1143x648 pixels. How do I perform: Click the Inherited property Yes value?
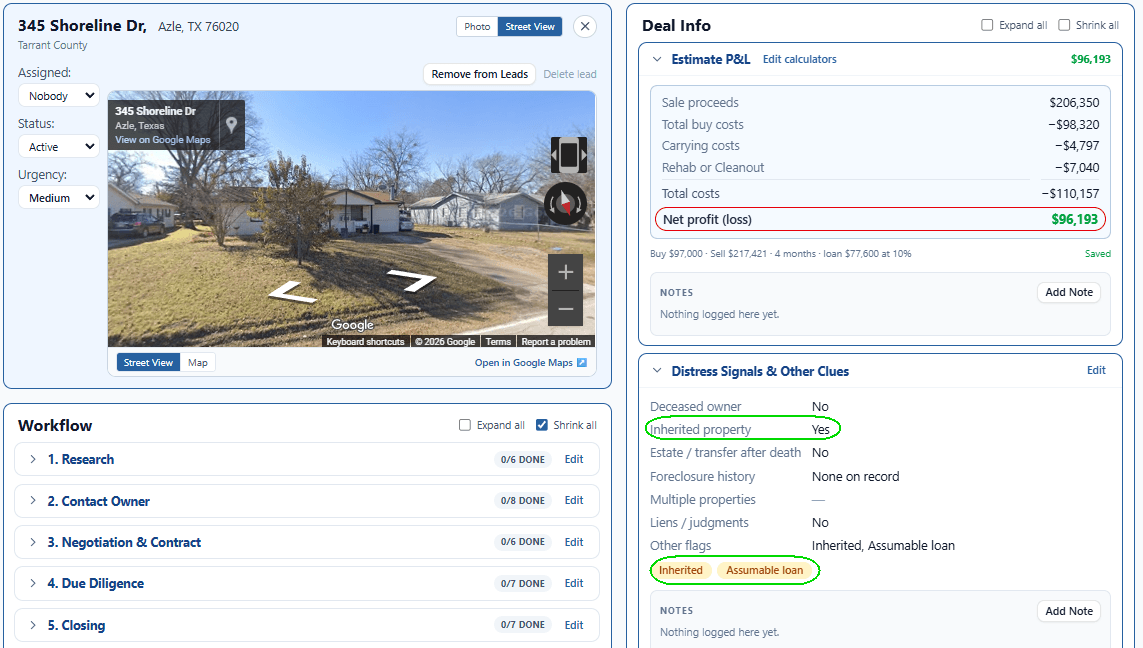point(821,429)
